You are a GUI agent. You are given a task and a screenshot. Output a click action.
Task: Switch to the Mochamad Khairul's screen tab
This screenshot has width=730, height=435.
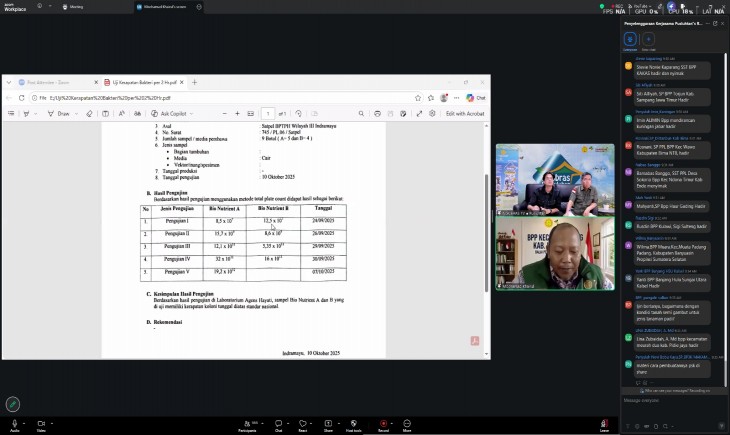coord(162,6)
